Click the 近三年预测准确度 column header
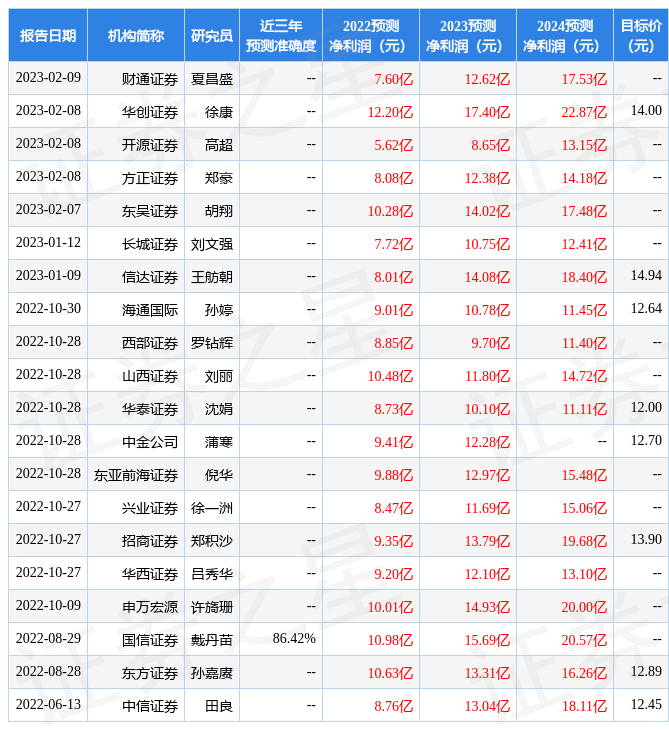Image resolution: width=669 pixels, height=730 pixels. [x=281, y=35]
